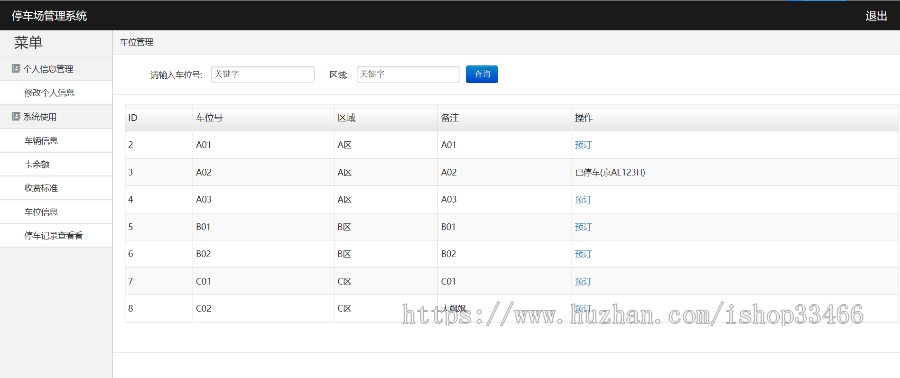Open 车位信息 in the sidebar
Screen dimensions: 900x378
pyautogui.click(x=41, y=212)
